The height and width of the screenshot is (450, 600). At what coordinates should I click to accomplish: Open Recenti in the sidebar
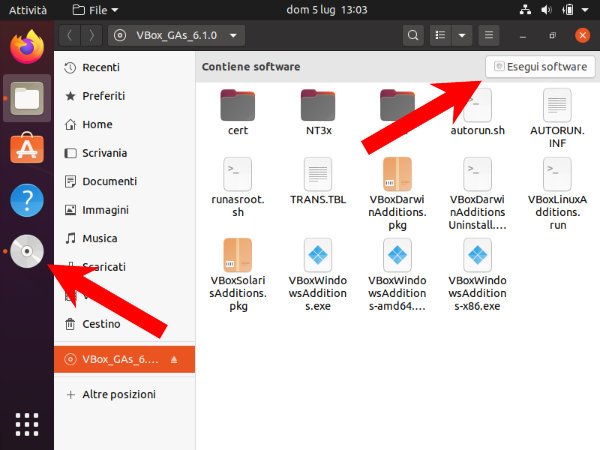(124, 68)
